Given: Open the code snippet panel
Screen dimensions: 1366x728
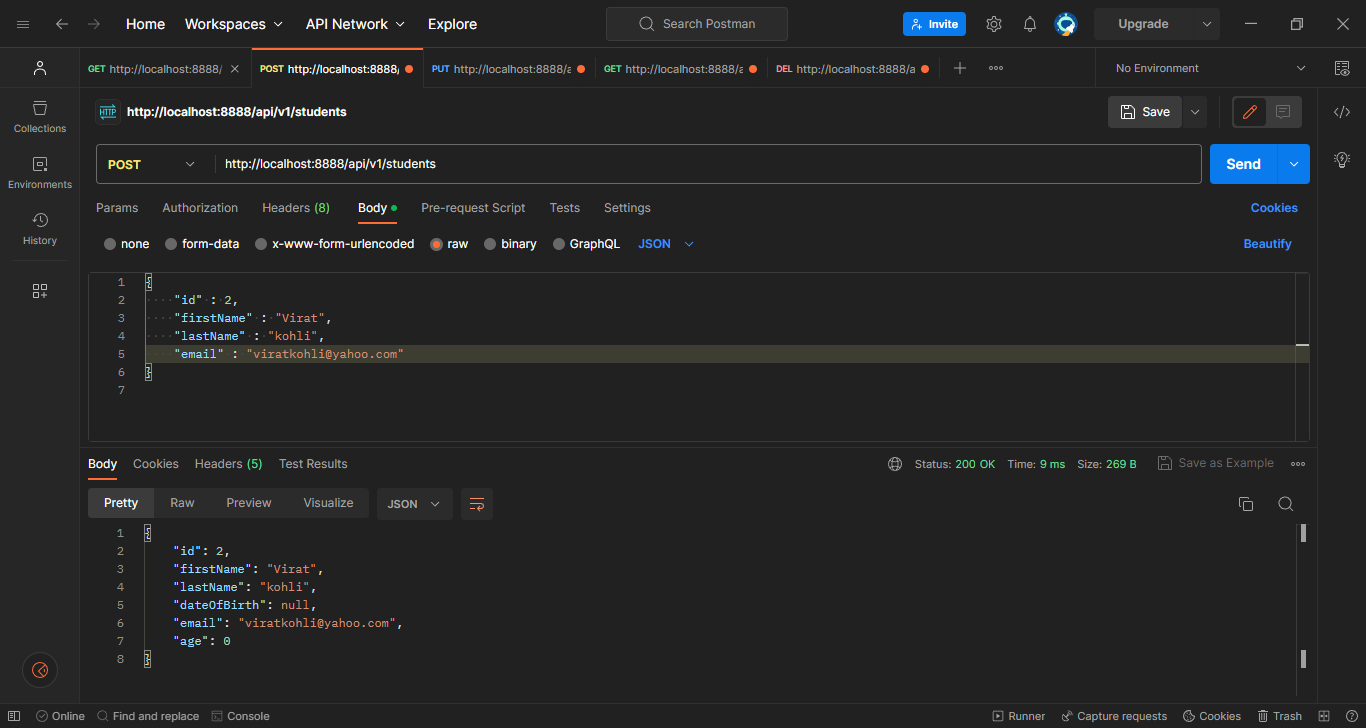Looking at the screenshot, I should pyautogui.click(x=1342, y=111).
